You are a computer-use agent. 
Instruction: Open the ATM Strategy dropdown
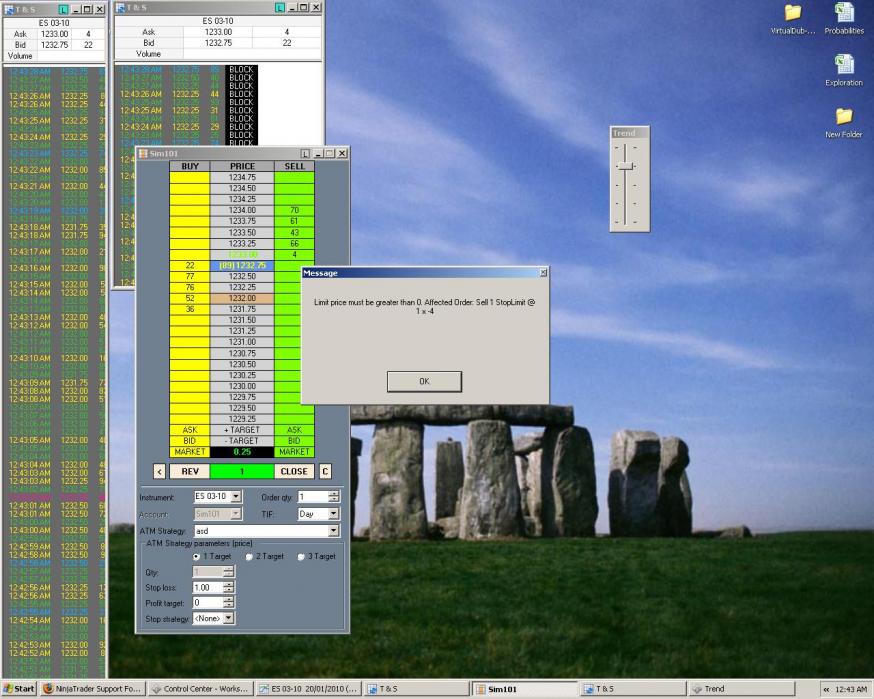[x=333, y=531]
